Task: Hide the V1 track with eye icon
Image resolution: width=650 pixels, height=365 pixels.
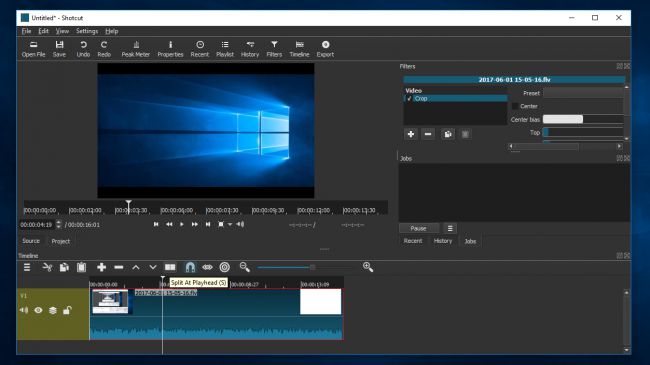Action: pyautogui.click(x=38, y=310)
